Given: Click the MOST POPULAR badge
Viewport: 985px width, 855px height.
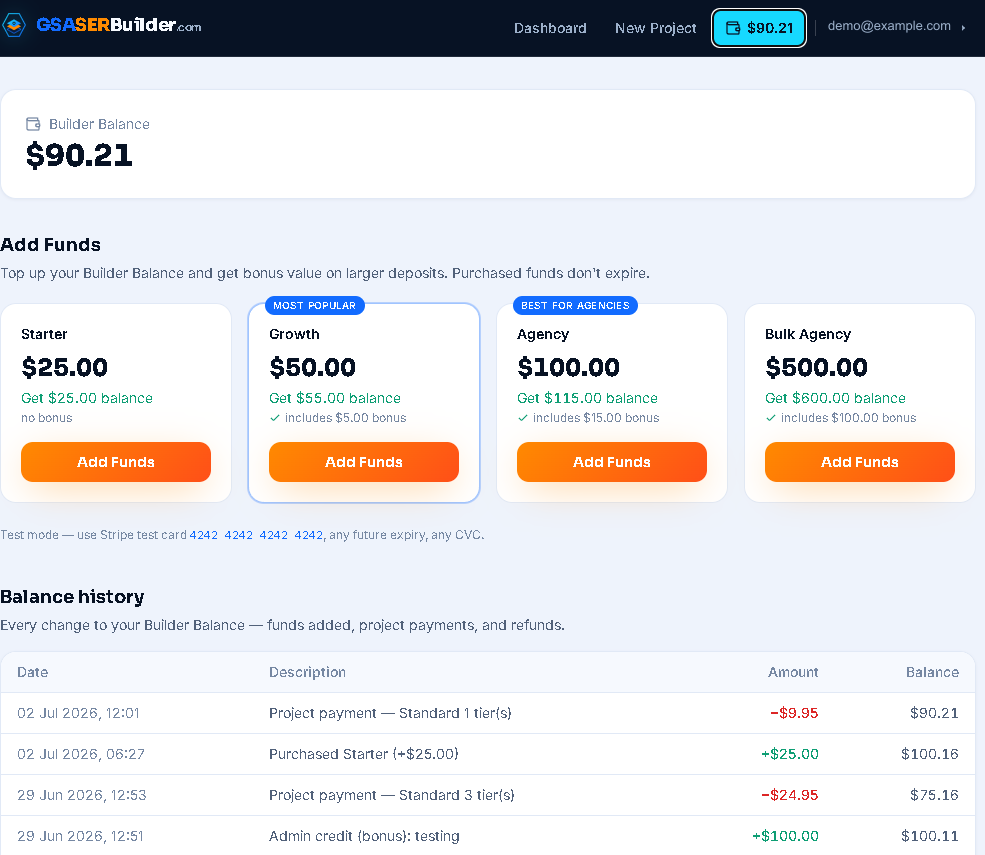Looking at the screenshot, I should tap(315, 305).
